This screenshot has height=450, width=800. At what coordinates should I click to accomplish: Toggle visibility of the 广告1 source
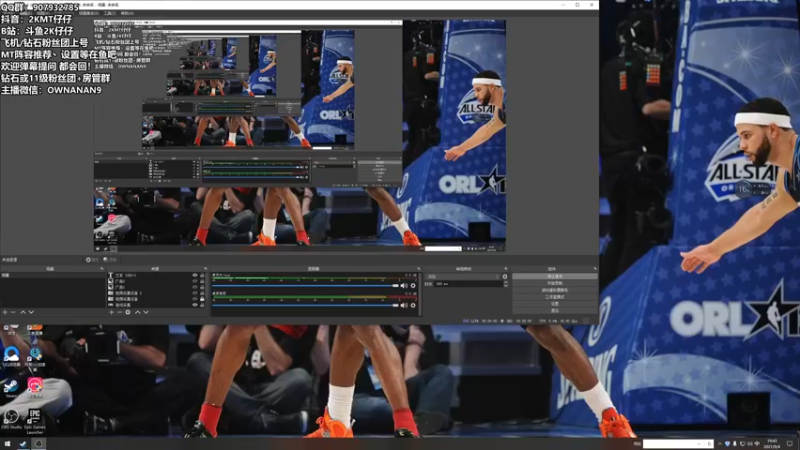pyautogui.click(x=194, y=287)
